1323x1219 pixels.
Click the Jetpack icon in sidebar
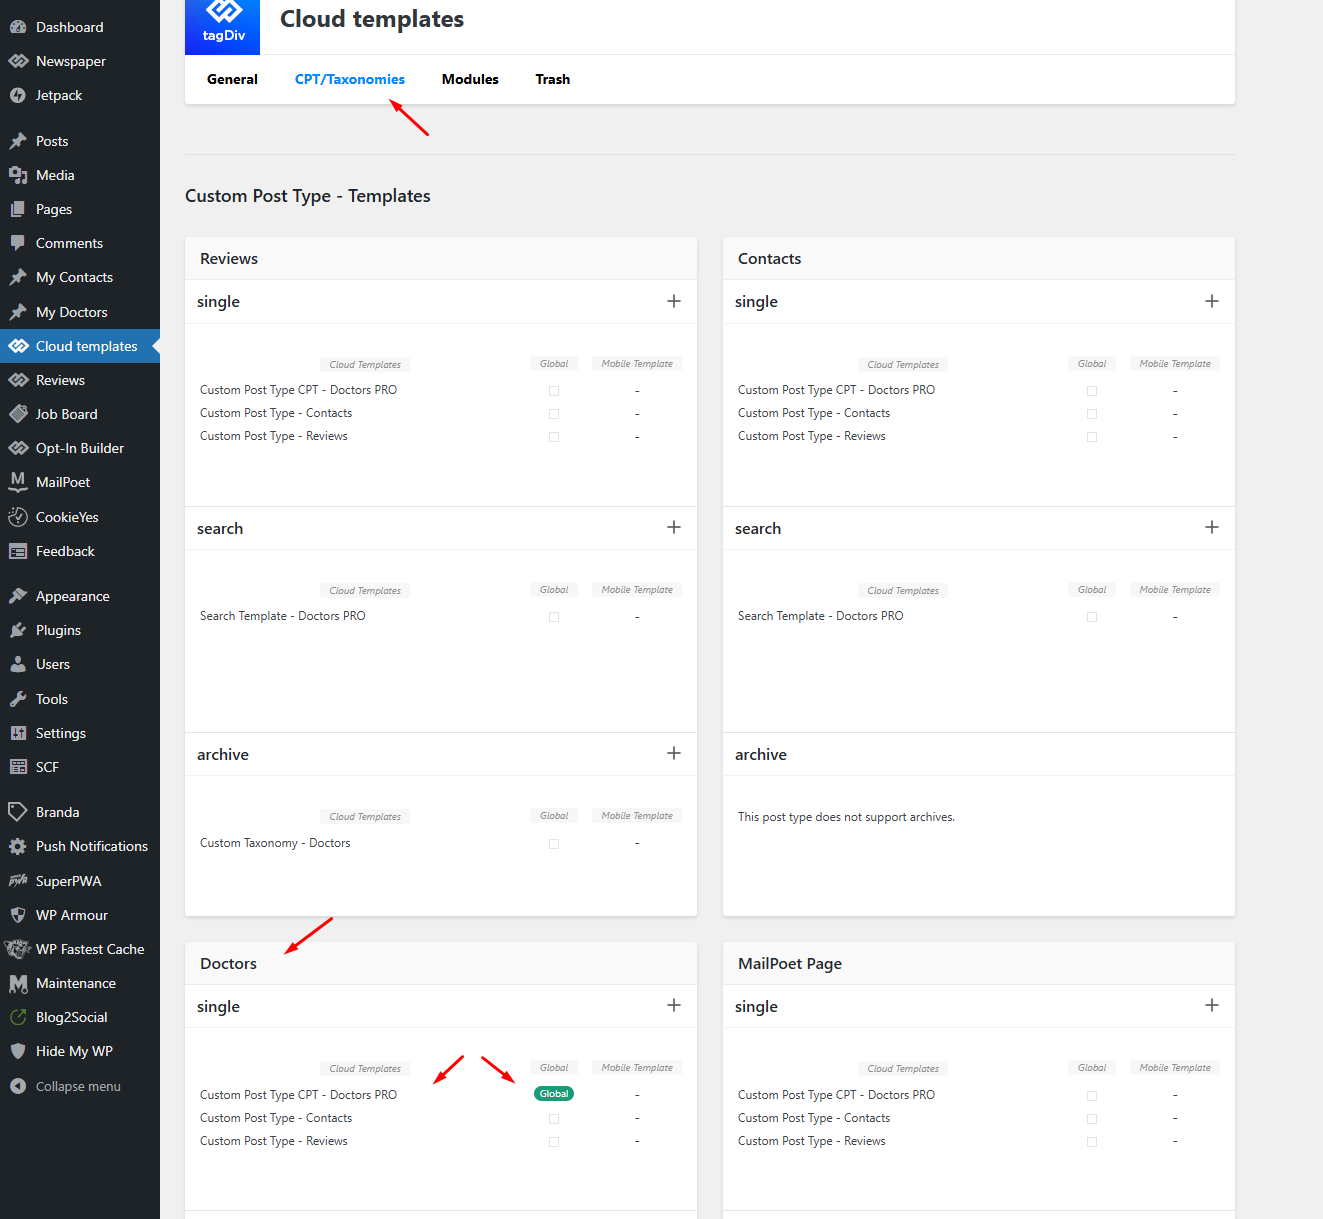pos(18,95)
